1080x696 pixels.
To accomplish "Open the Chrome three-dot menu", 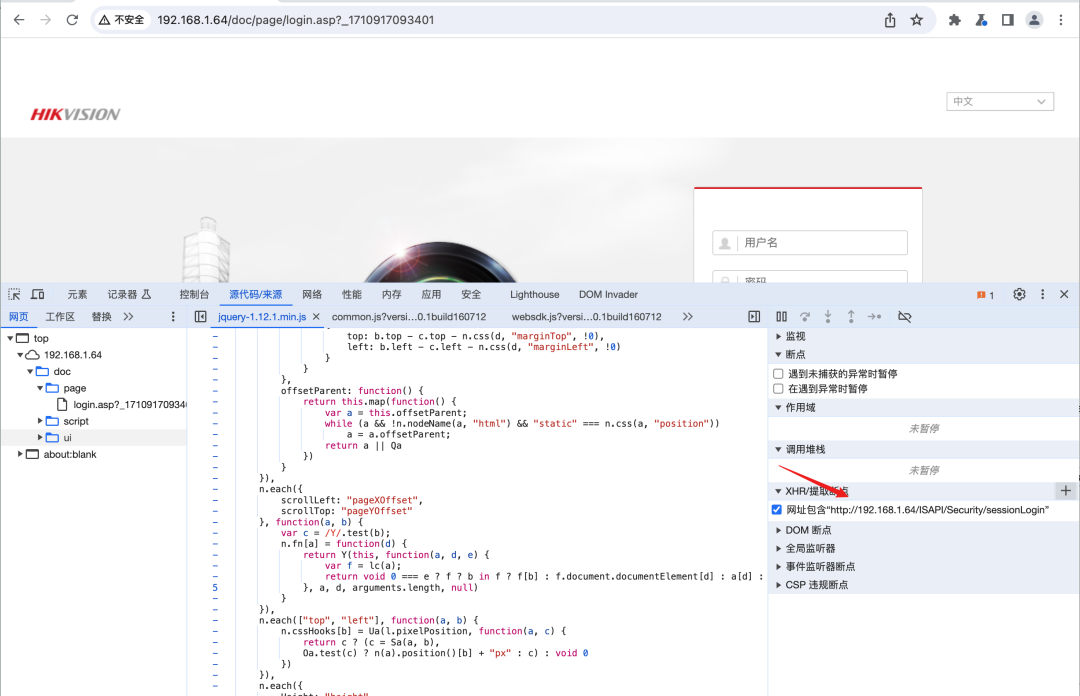I will tap(1061, 20).
